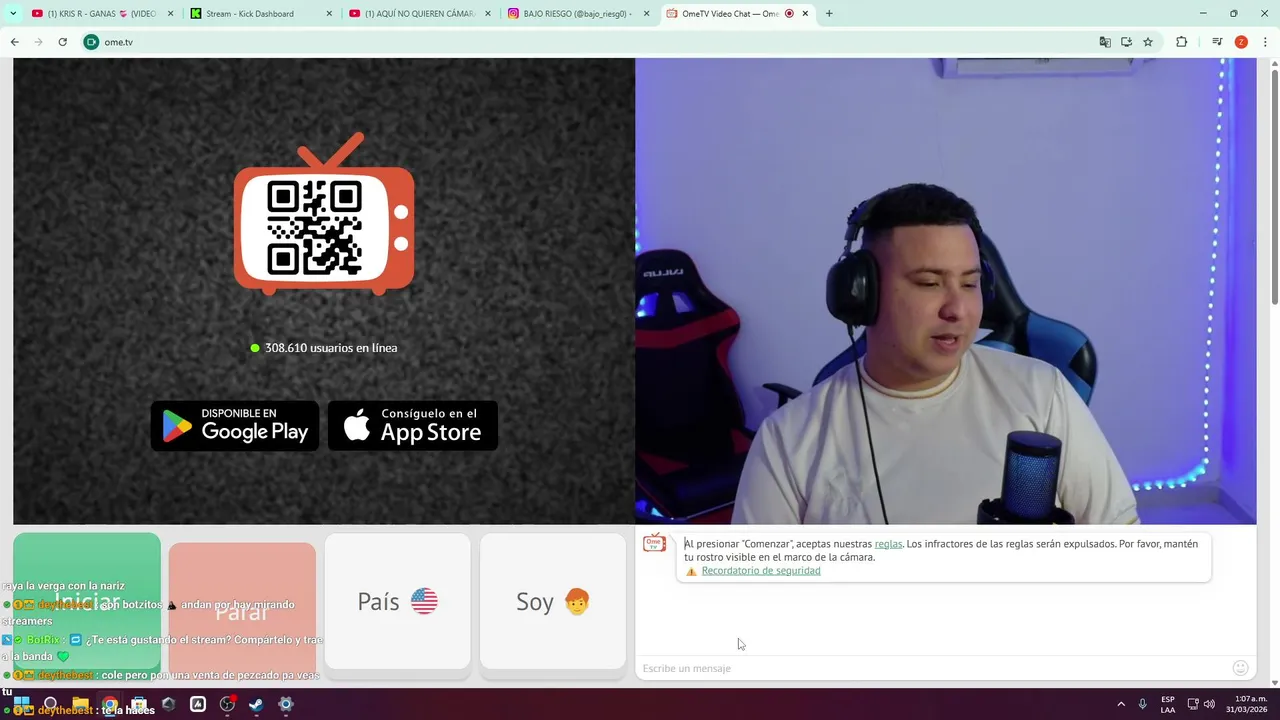Click the microphone icon in system tray
This screenshot has width=1280, height=720.
(x=1143, y=704)
